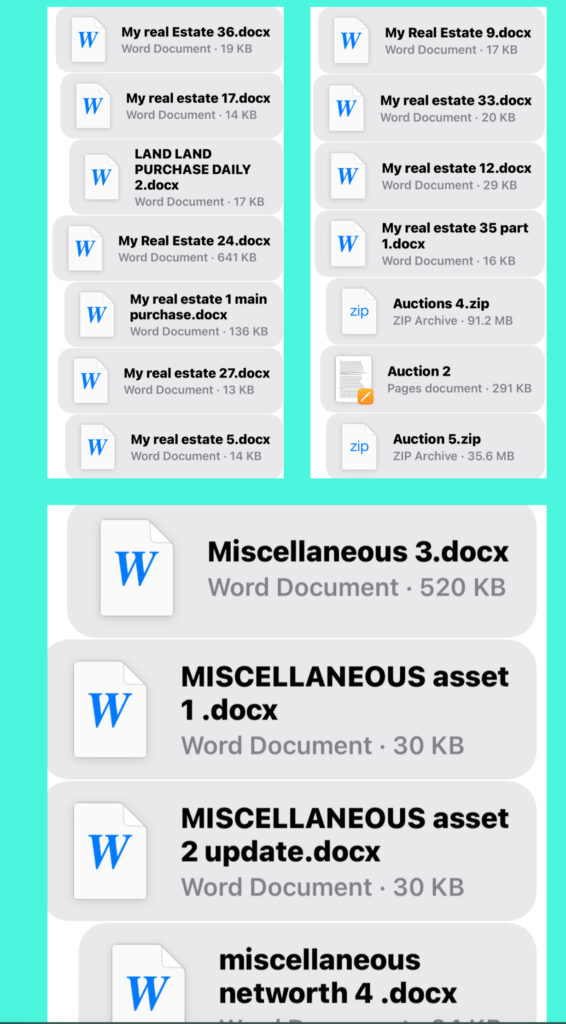Screen dimensions: 566x1024
Task: Open the Word icon for My real Estate 36.docx
Action: pyautogui.click(x=88, y=40)
